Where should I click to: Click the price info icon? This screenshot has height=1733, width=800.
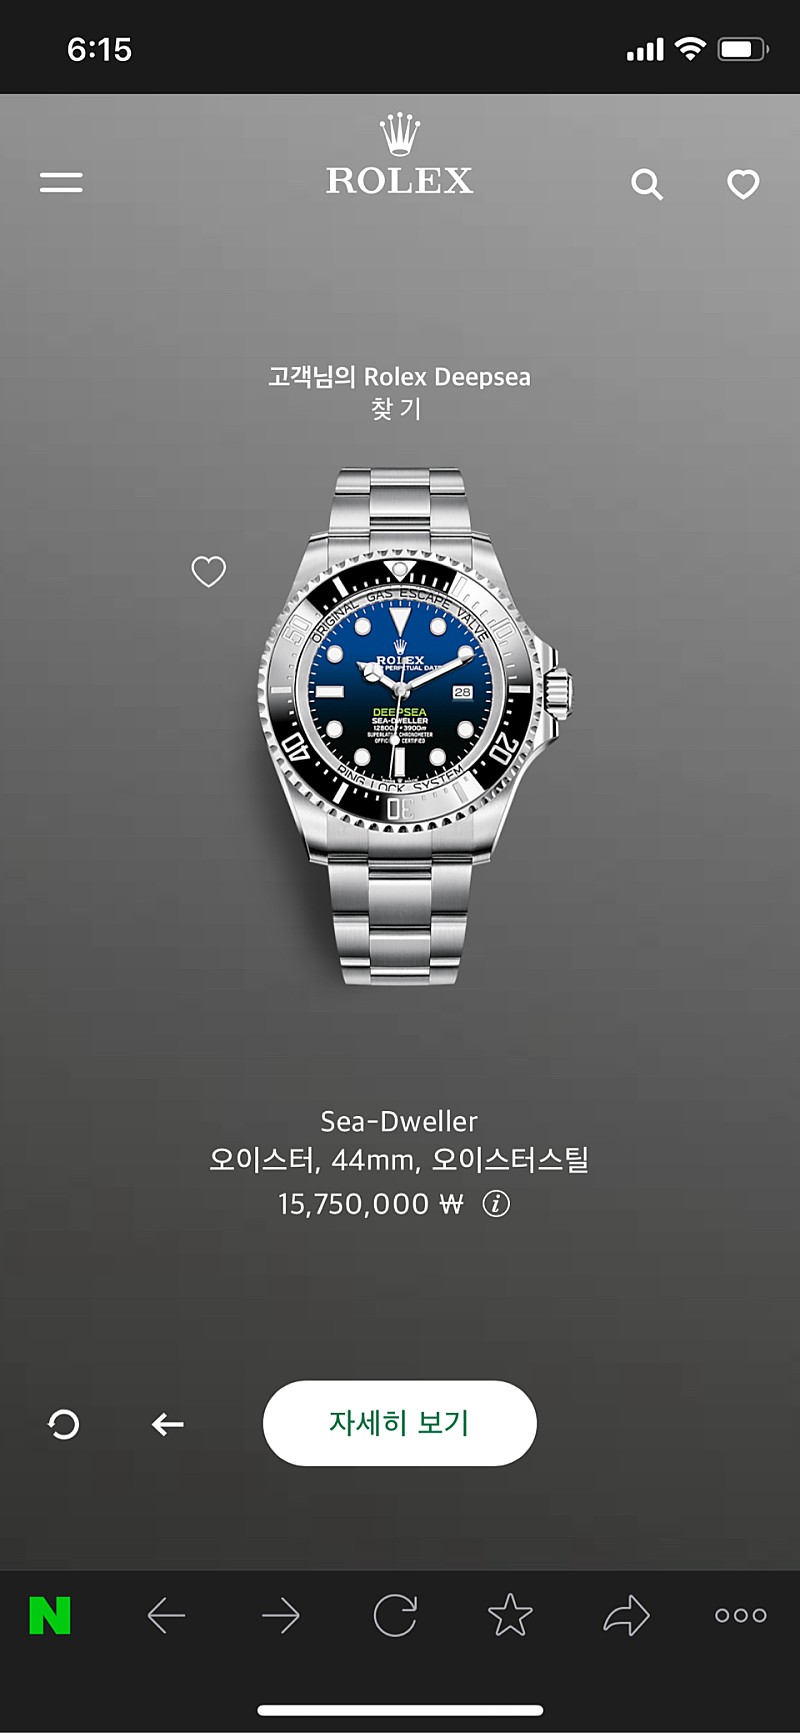[496, 1203]
